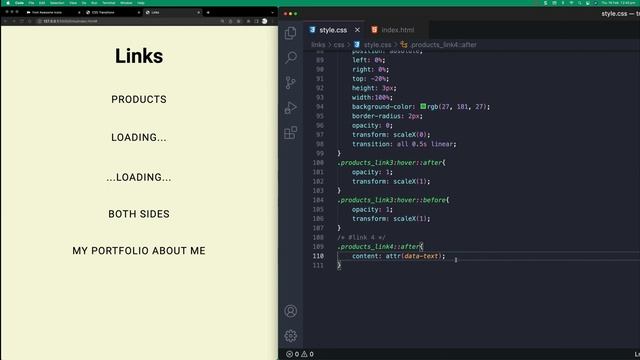This screenshot has height=360, width=640.
Task: Click the PRODUCTS link in the browser
Action: tap(139, 99)
